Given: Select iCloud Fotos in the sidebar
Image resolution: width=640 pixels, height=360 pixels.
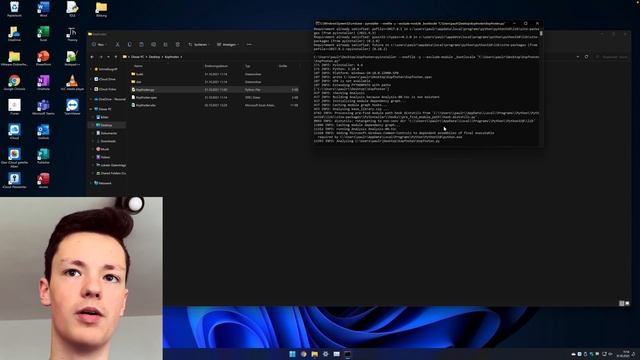Looking at the screenshot, I should coord(105,89).
